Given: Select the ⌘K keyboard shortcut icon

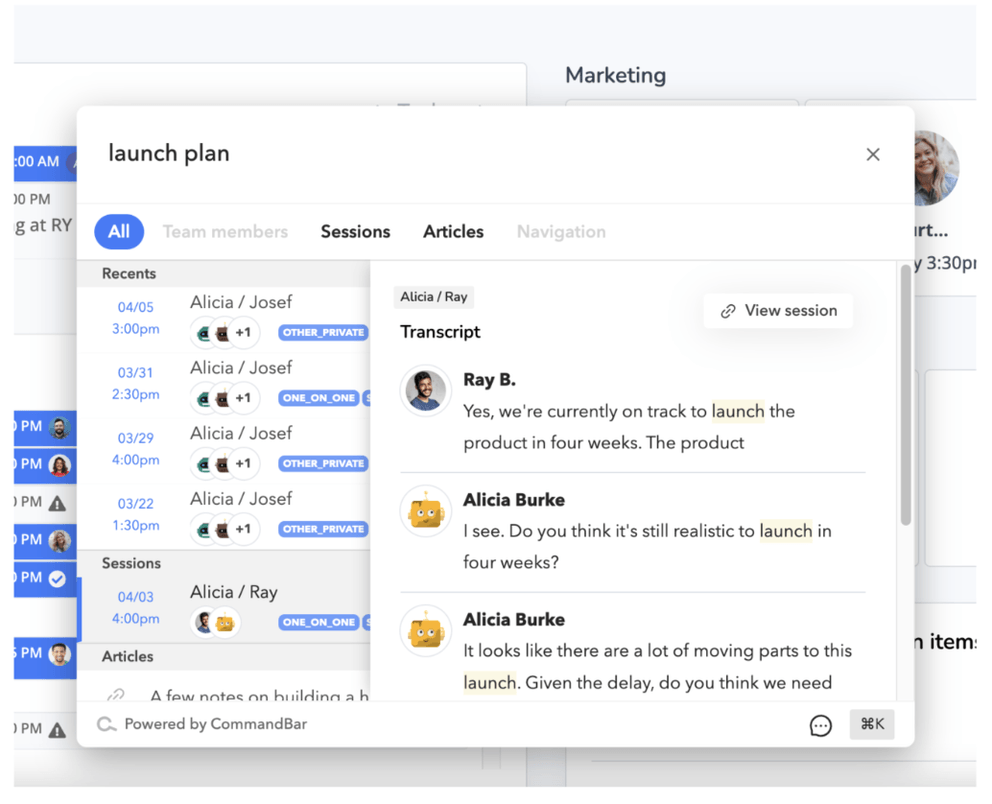Looking at the screenshot, I should click(871, 724).
